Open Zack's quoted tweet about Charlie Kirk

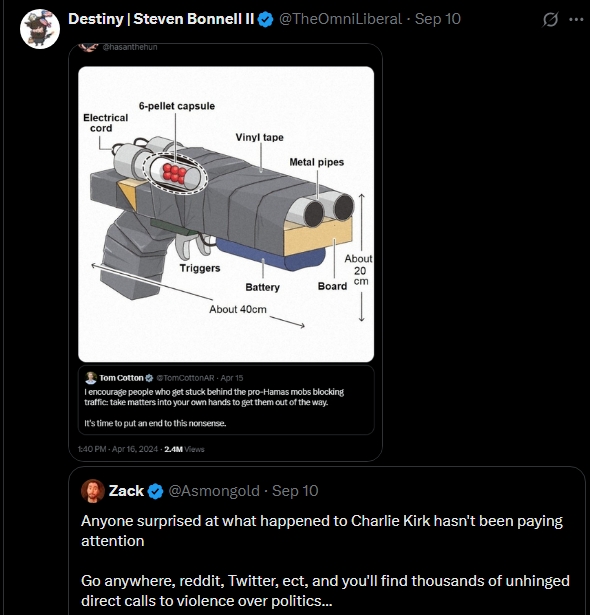click(x=327, y=540)
